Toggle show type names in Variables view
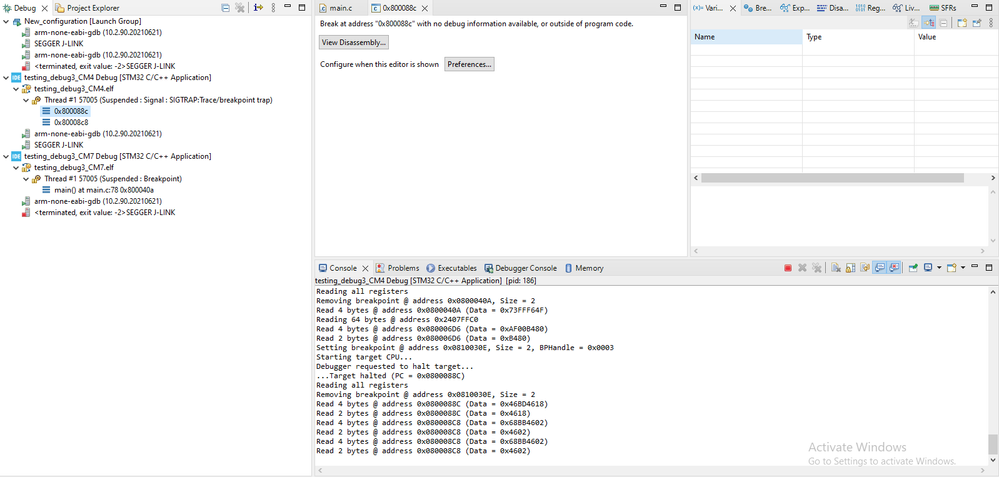Screen dimensions: 999x477 click(914, 23)
